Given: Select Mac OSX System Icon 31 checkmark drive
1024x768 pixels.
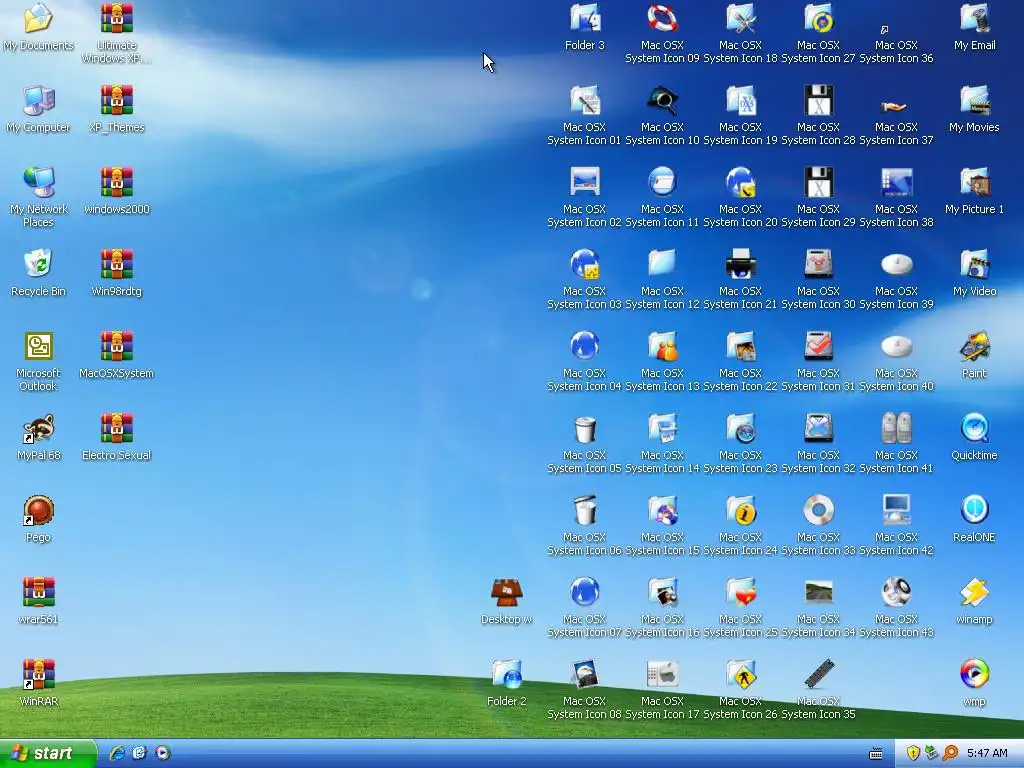Looking at the screenshot, I should [818, 346].
